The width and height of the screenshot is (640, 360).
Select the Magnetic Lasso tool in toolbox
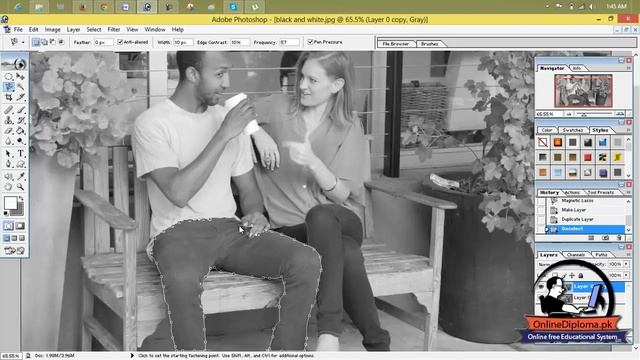pyautogui.click(x=9, y=87)
